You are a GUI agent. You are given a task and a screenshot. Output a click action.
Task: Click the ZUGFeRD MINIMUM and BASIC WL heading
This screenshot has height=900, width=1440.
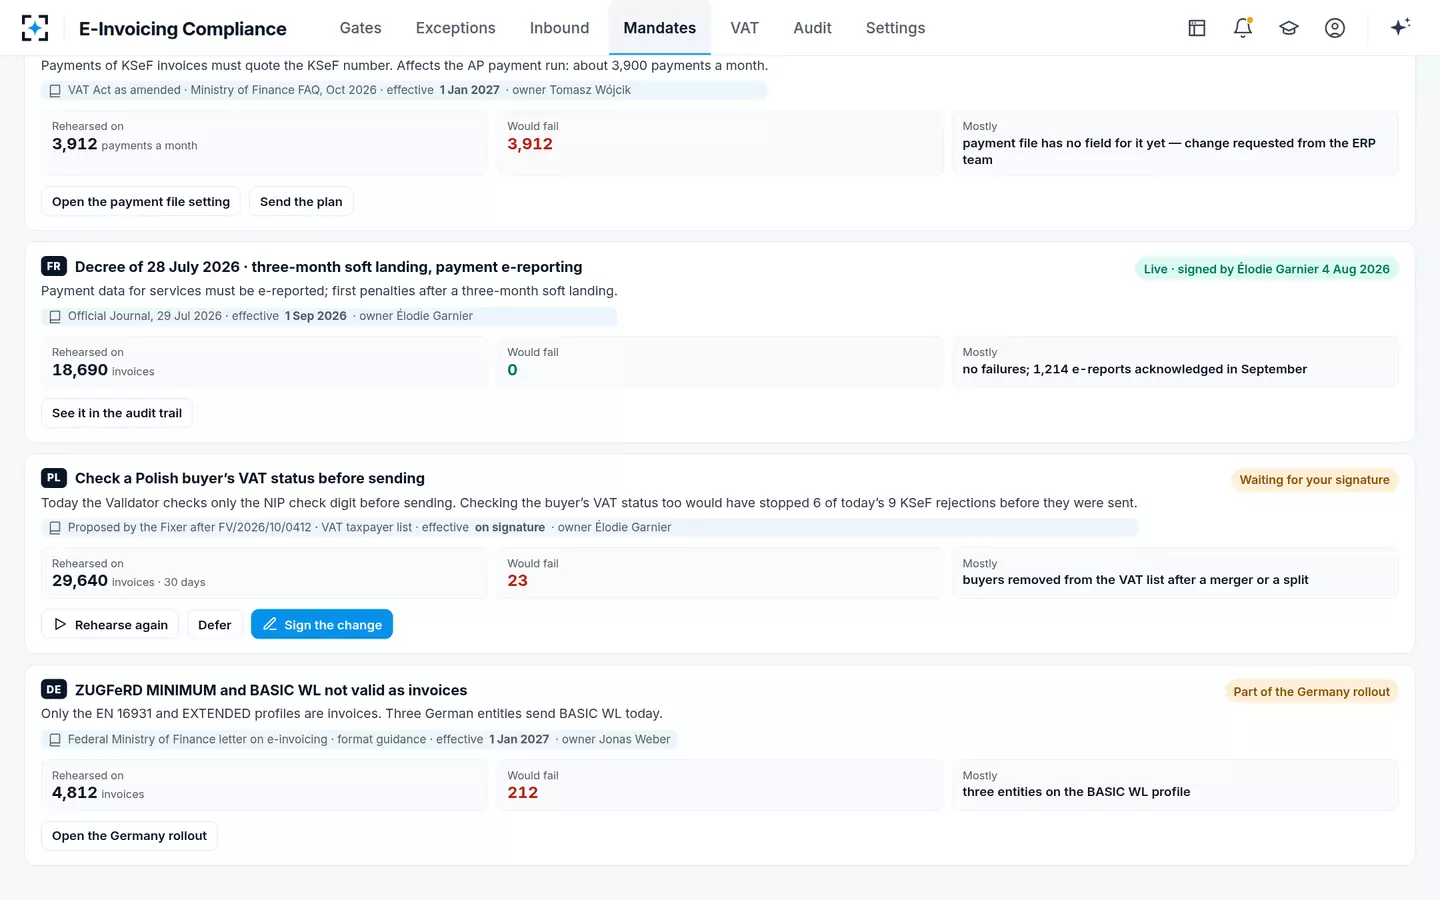pyautogui.click(x=271, y=690)
